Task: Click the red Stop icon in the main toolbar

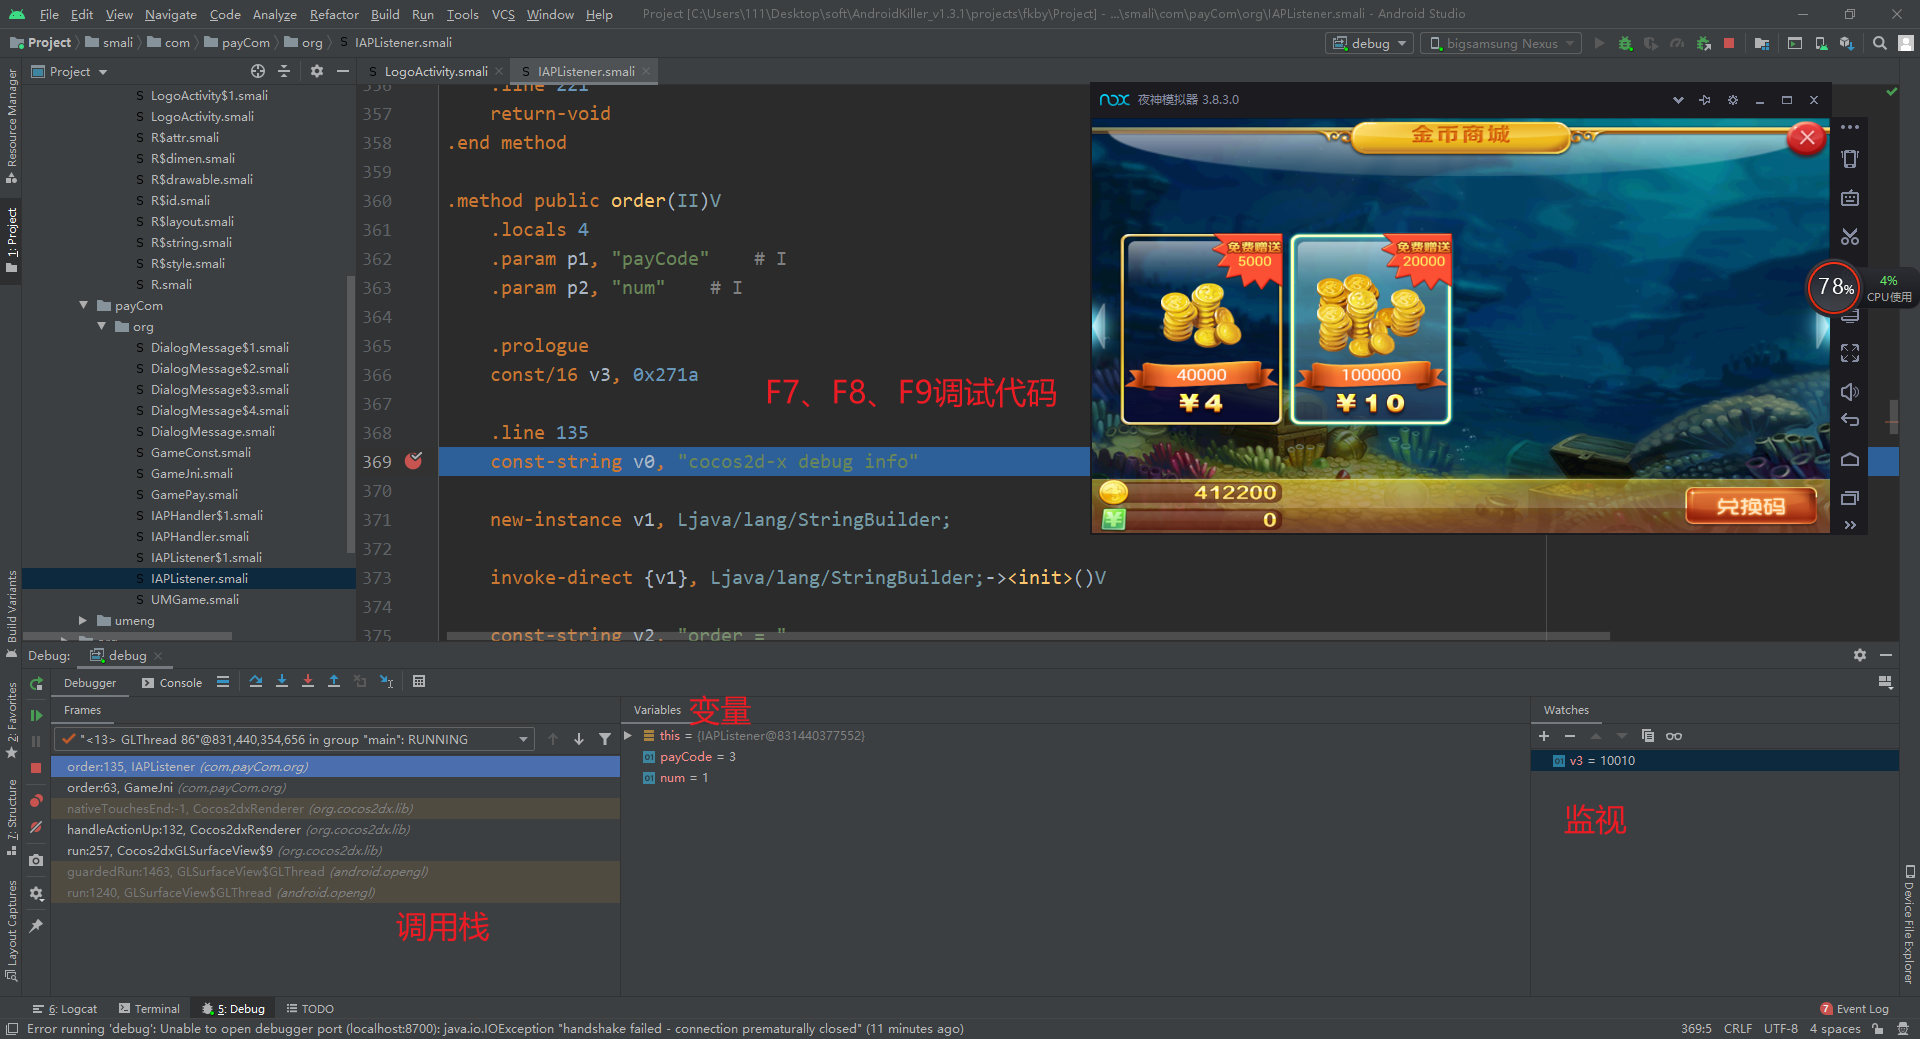Action: 1729,43
